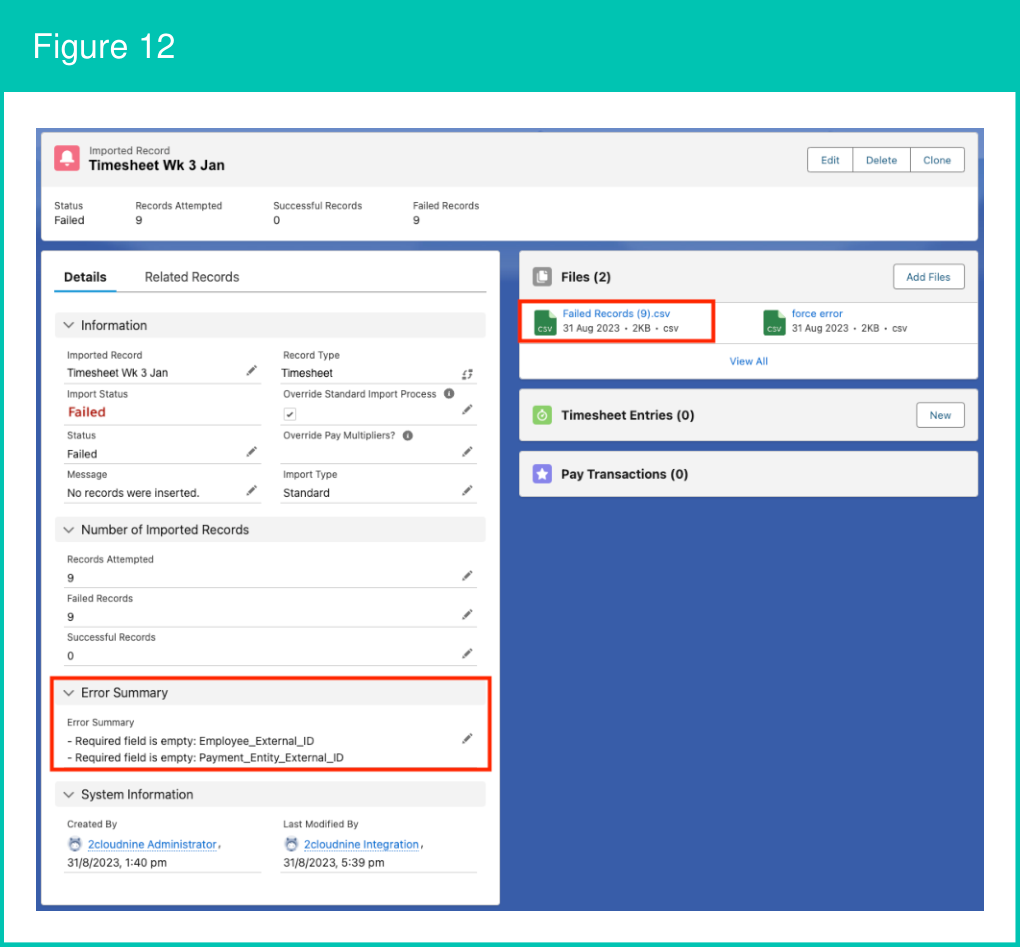The image size is (1020, 947).
Task: Collapse the Error Summary section
Action: (68, 693)
